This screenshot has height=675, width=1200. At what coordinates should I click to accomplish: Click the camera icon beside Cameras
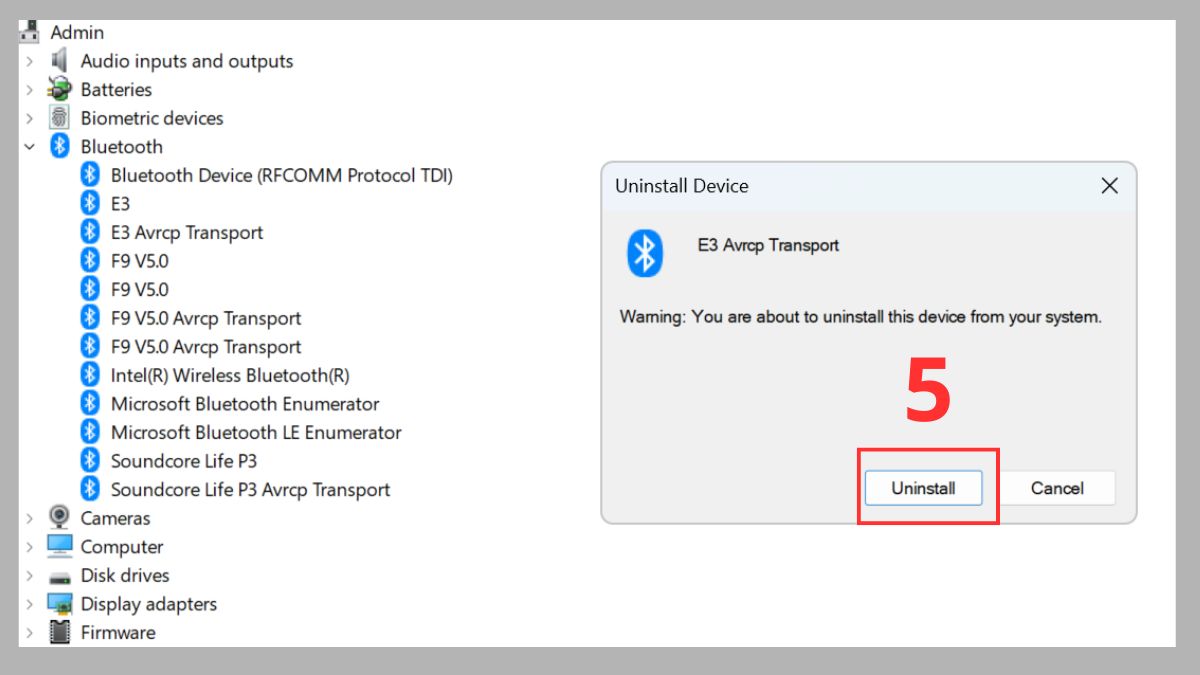[58, 518]
